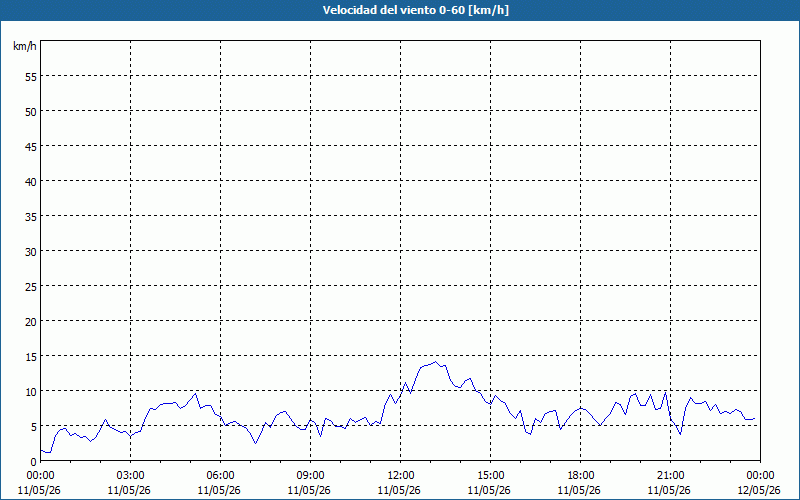800x500 pixels.
Task: Click the 18:00 time label
Action: pos(581,476)
